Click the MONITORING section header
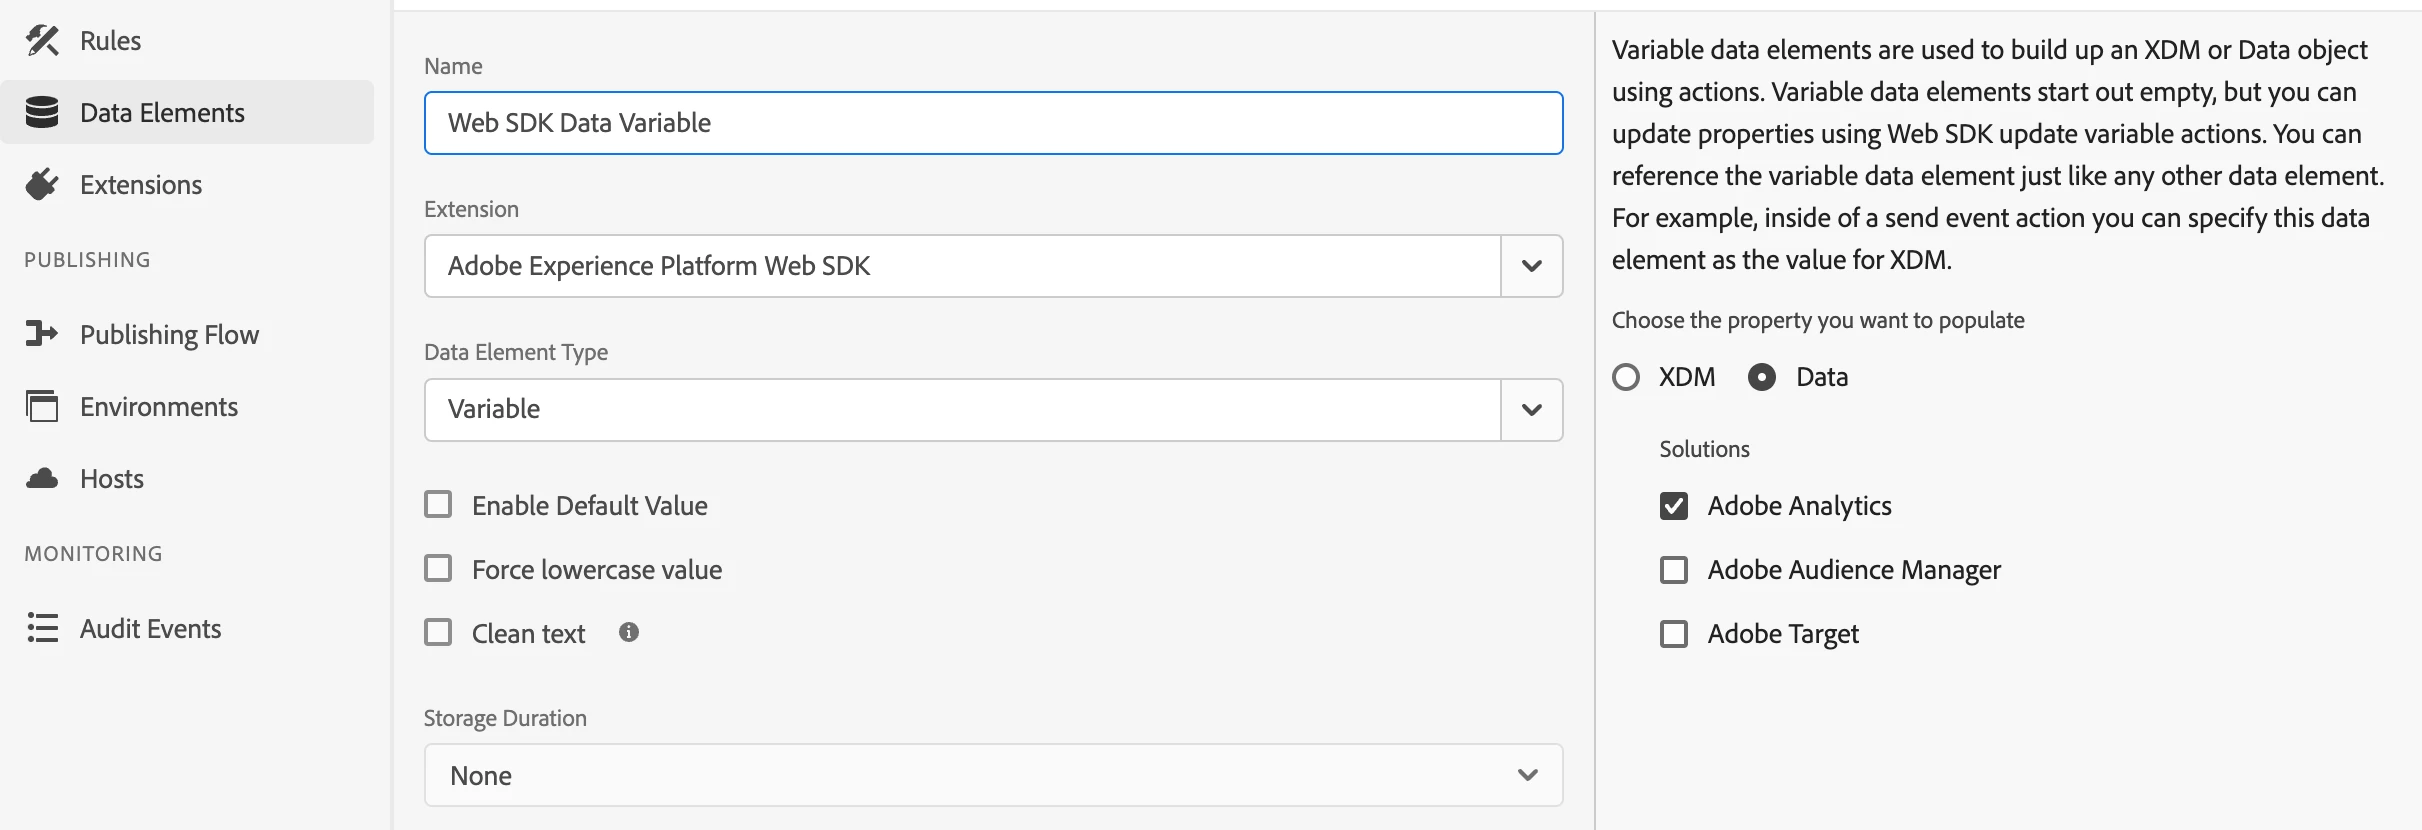This screenshot has width=2422, height=830. (x=93, y=554)
